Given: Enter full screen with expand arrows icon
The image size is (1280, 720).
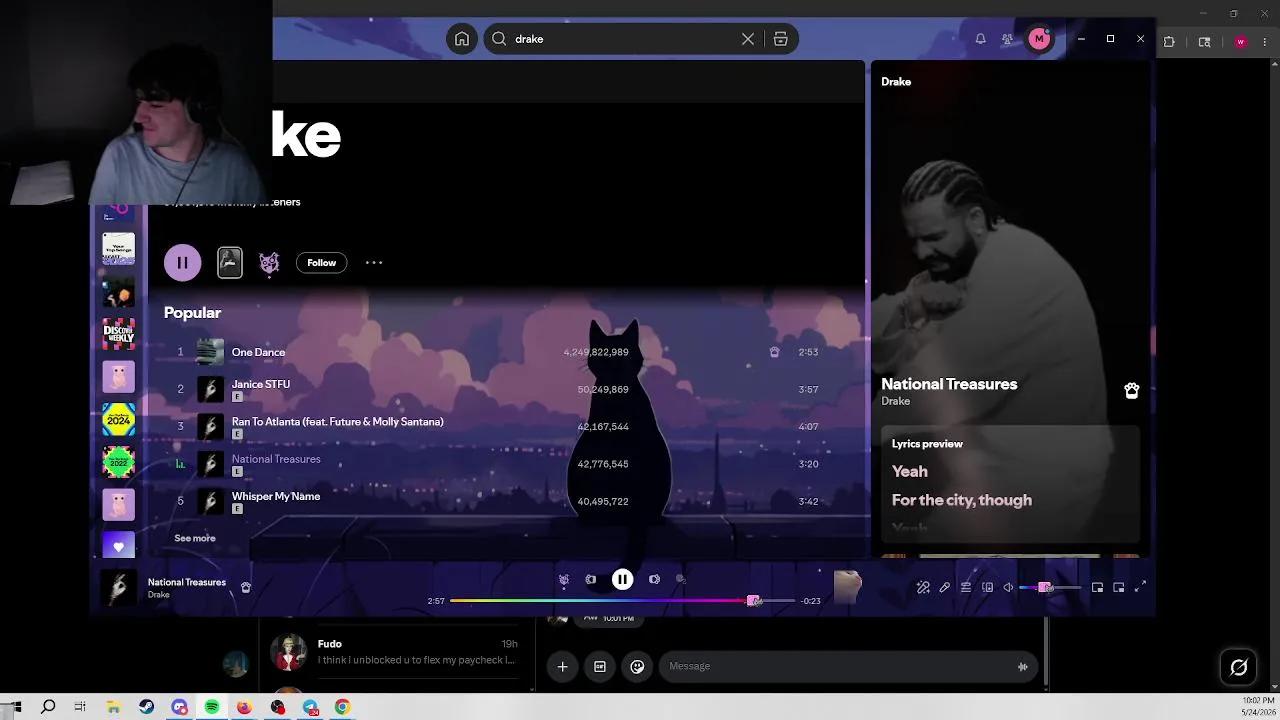Looking at the screenshot, I should point(1140,588).
